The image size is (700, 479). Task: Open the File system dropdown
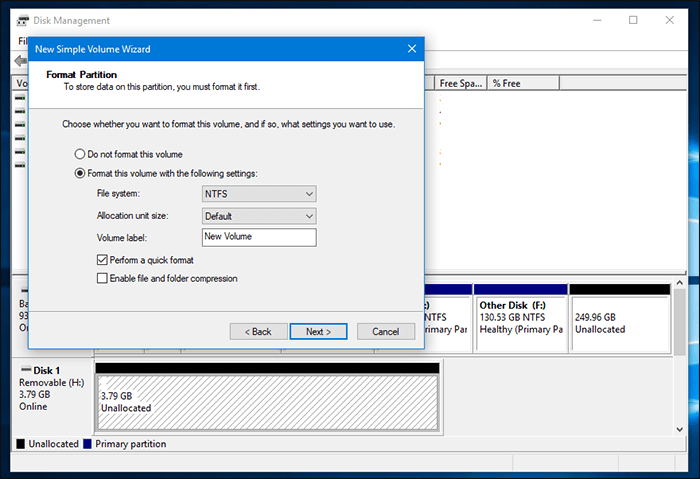point(259,194)
